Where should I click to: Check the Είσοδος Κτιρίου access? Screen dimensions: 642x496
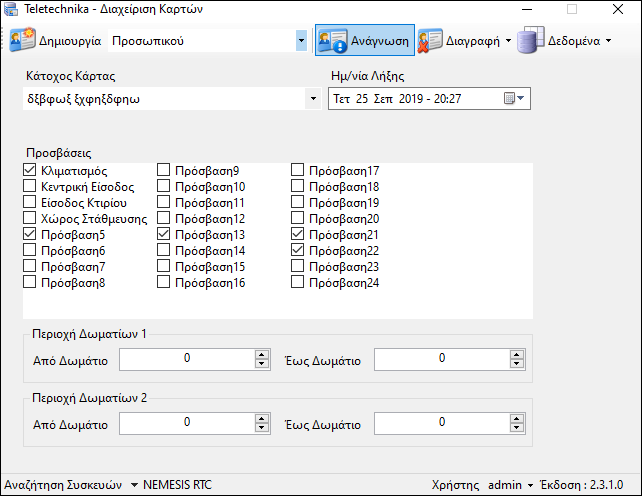tap(29, 202)
